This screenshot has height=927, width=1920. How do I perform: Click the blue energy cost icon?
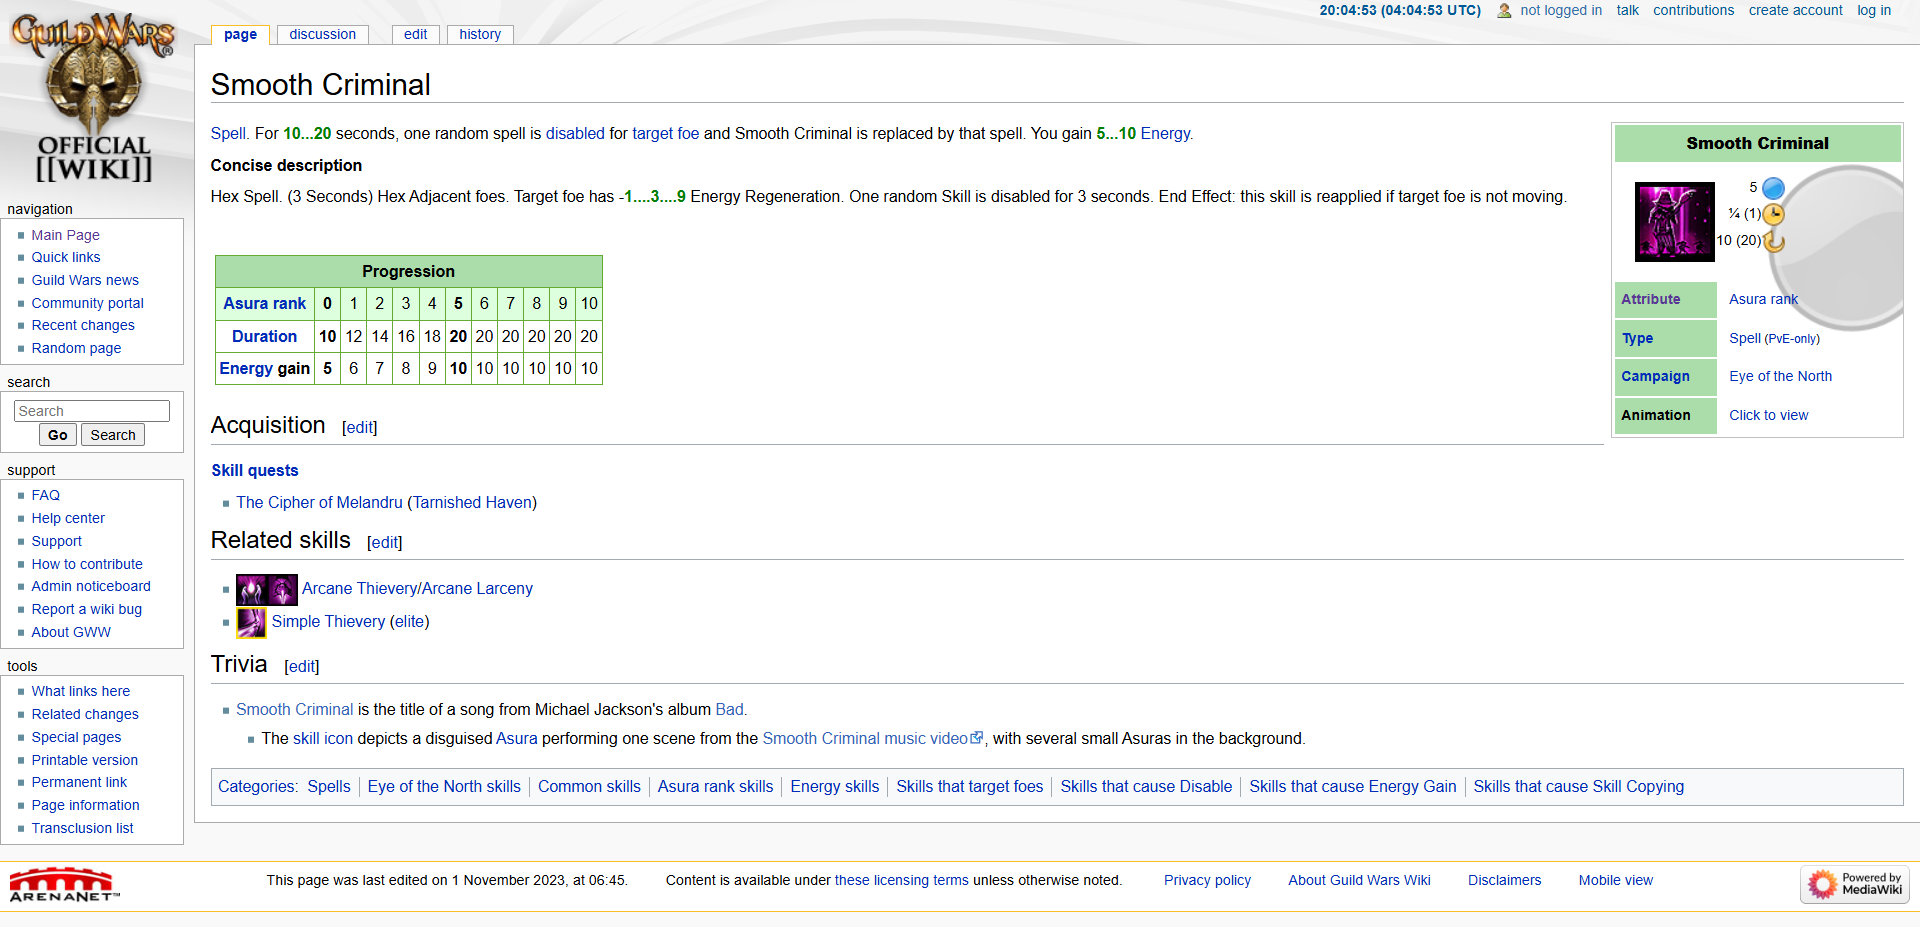1773,188
